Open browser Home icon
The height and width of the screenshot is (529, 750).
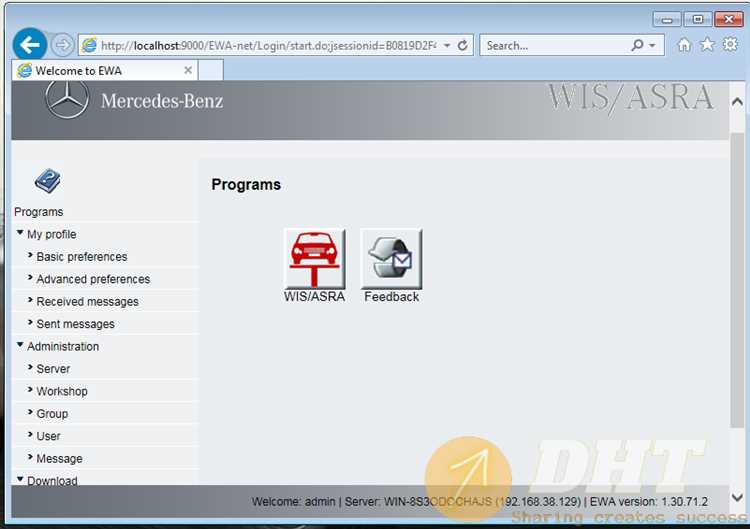(x=684, y=45)
